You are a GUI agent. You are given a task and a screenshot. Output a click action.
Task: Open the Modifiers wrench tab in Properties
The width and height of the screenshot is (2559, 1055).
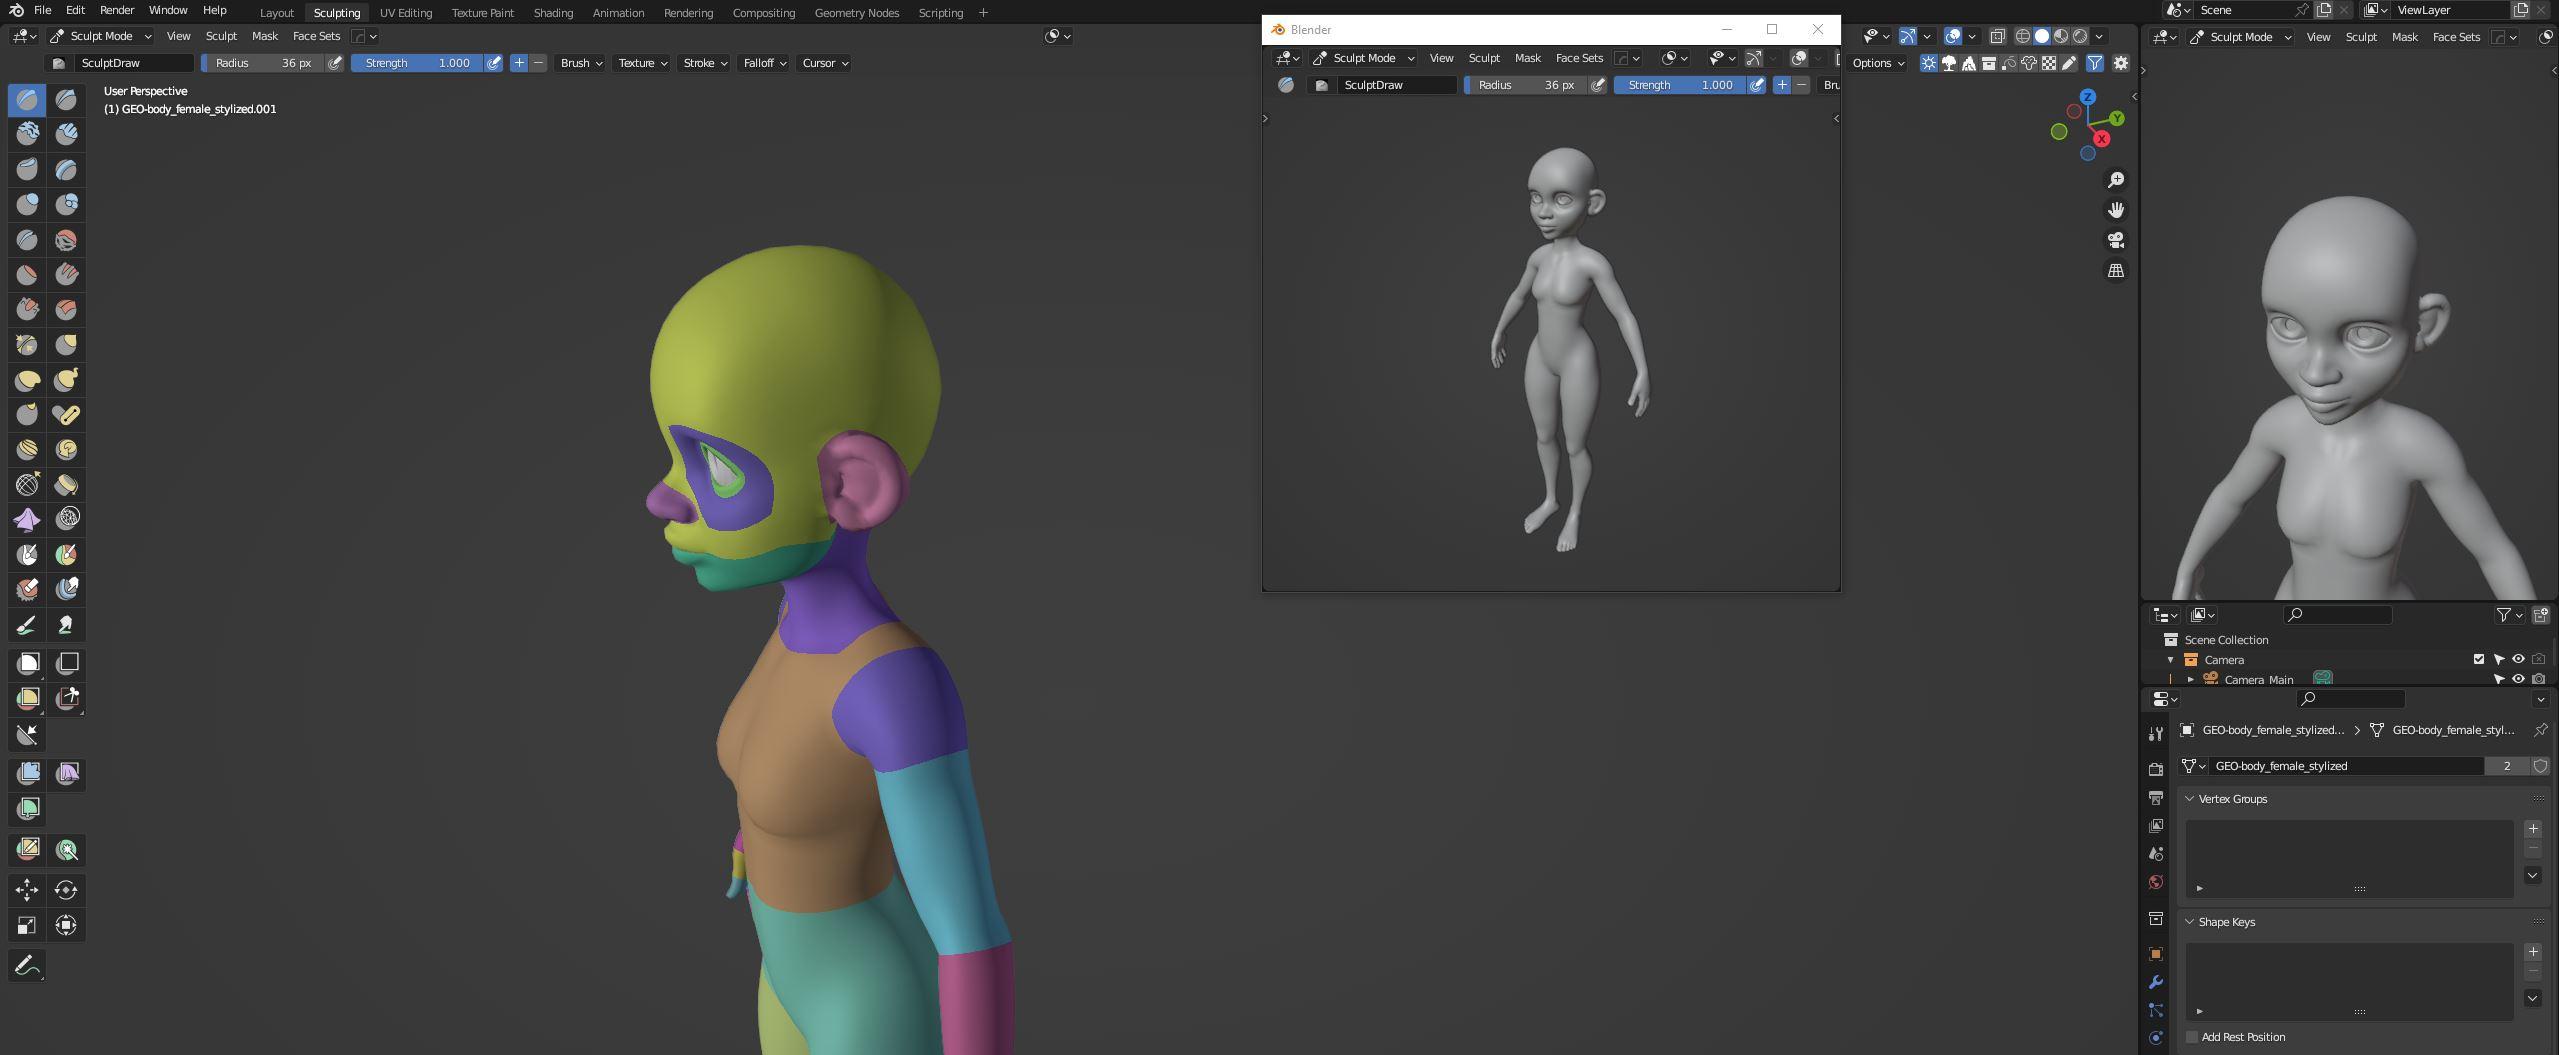[x=2156, y=982]
